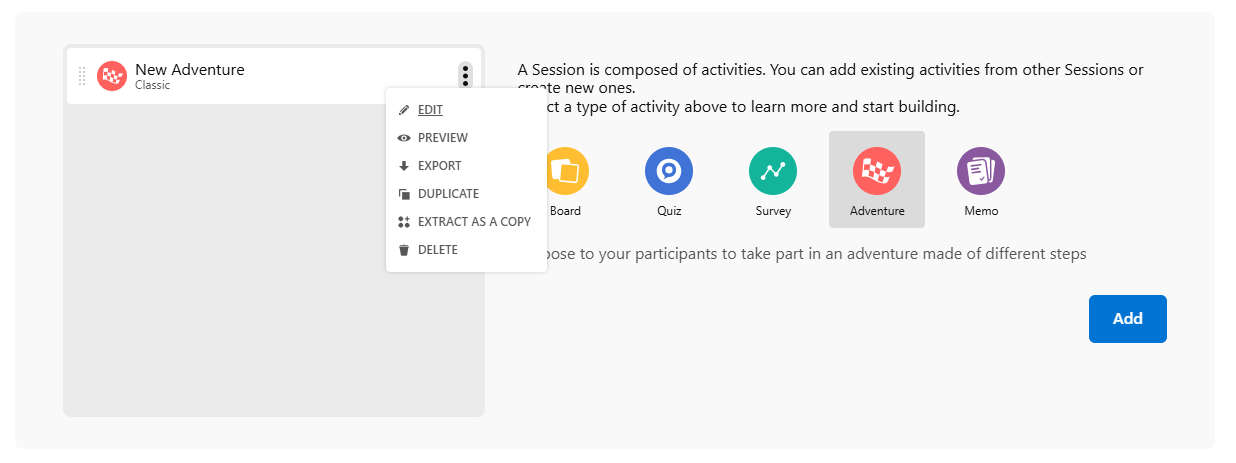Select Duplicate in the activity menu
1236x463 pixels.
tap(448, 194)
